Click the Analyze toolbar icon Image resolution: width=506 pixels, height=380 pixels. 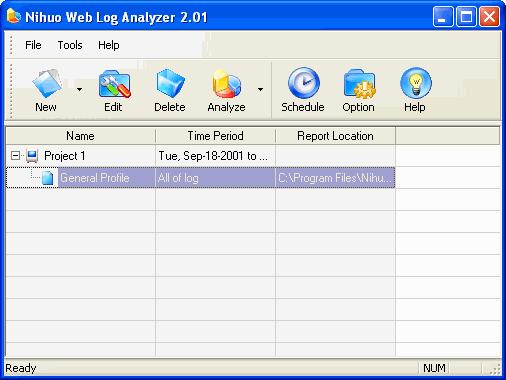(227, 83)
